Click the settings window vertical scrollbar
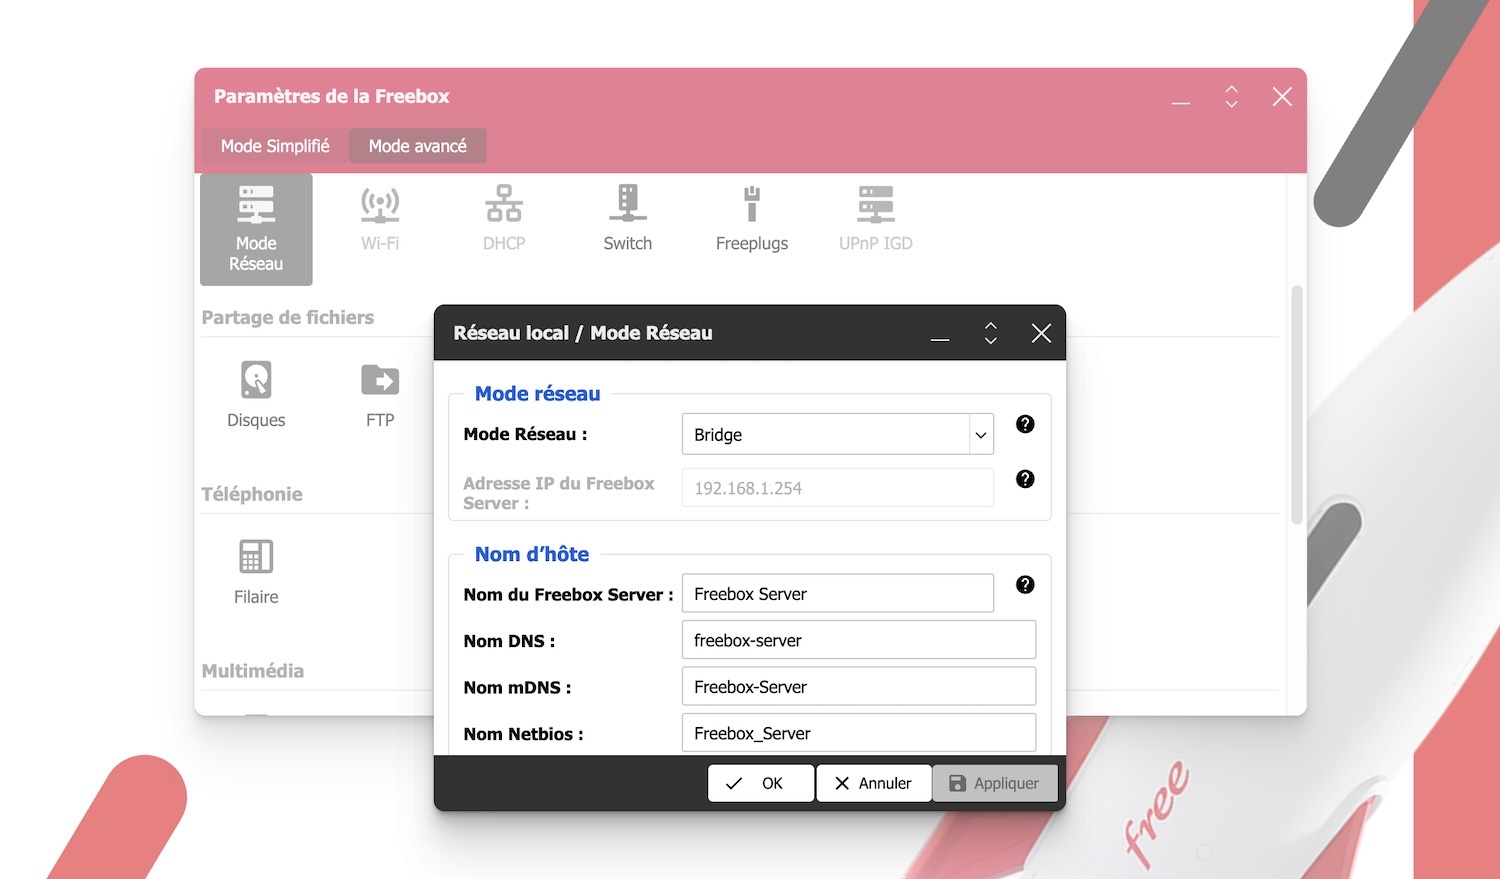 point(1297,405)
